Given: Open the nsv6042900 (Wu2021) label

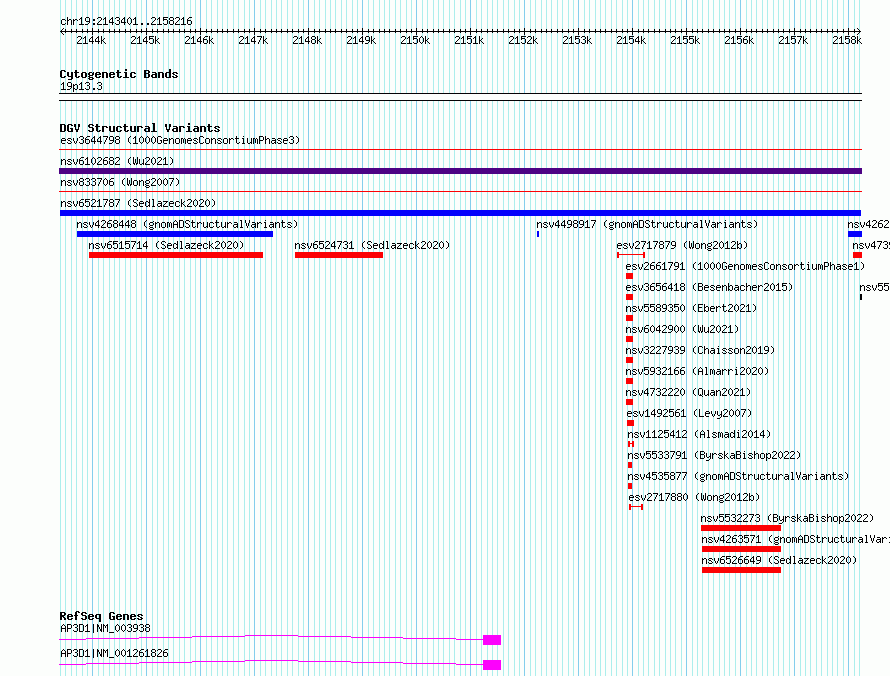Looking at the screenshot, I should tap(682, 329).
